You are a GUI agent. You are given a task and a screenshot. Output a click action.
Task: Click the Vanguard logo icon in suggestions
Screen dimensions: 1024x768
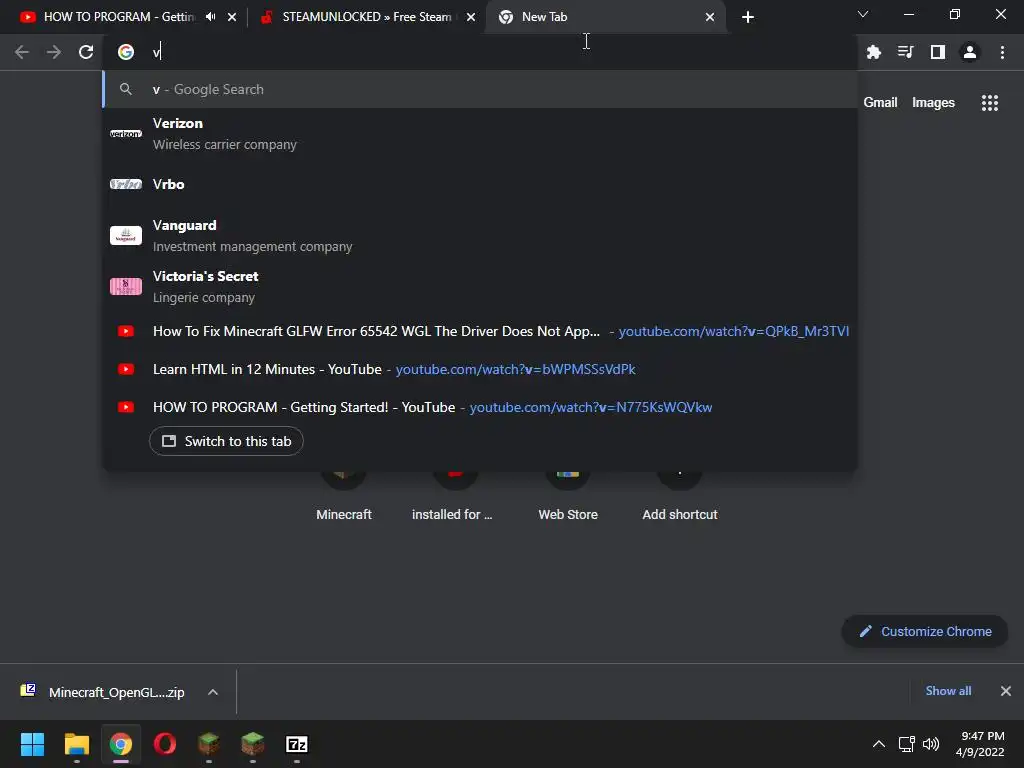pyautogui.click(x=126, y=236)
